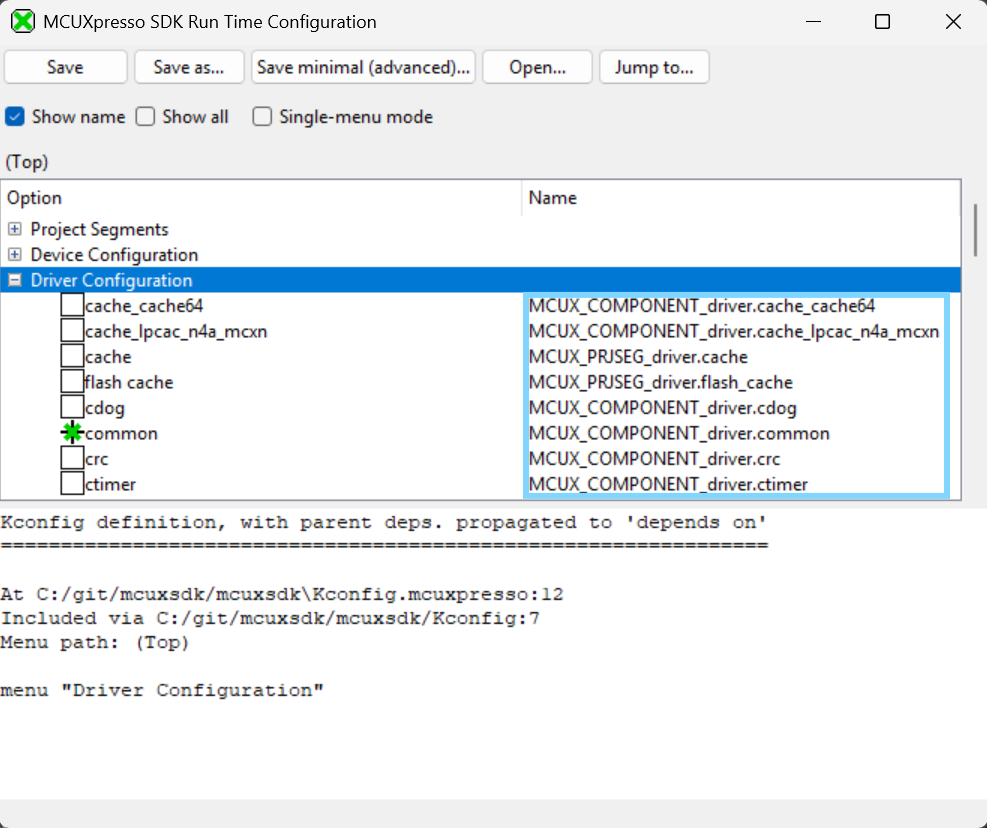Check the ctimer option
987x828 pixels.
point(71,483)
